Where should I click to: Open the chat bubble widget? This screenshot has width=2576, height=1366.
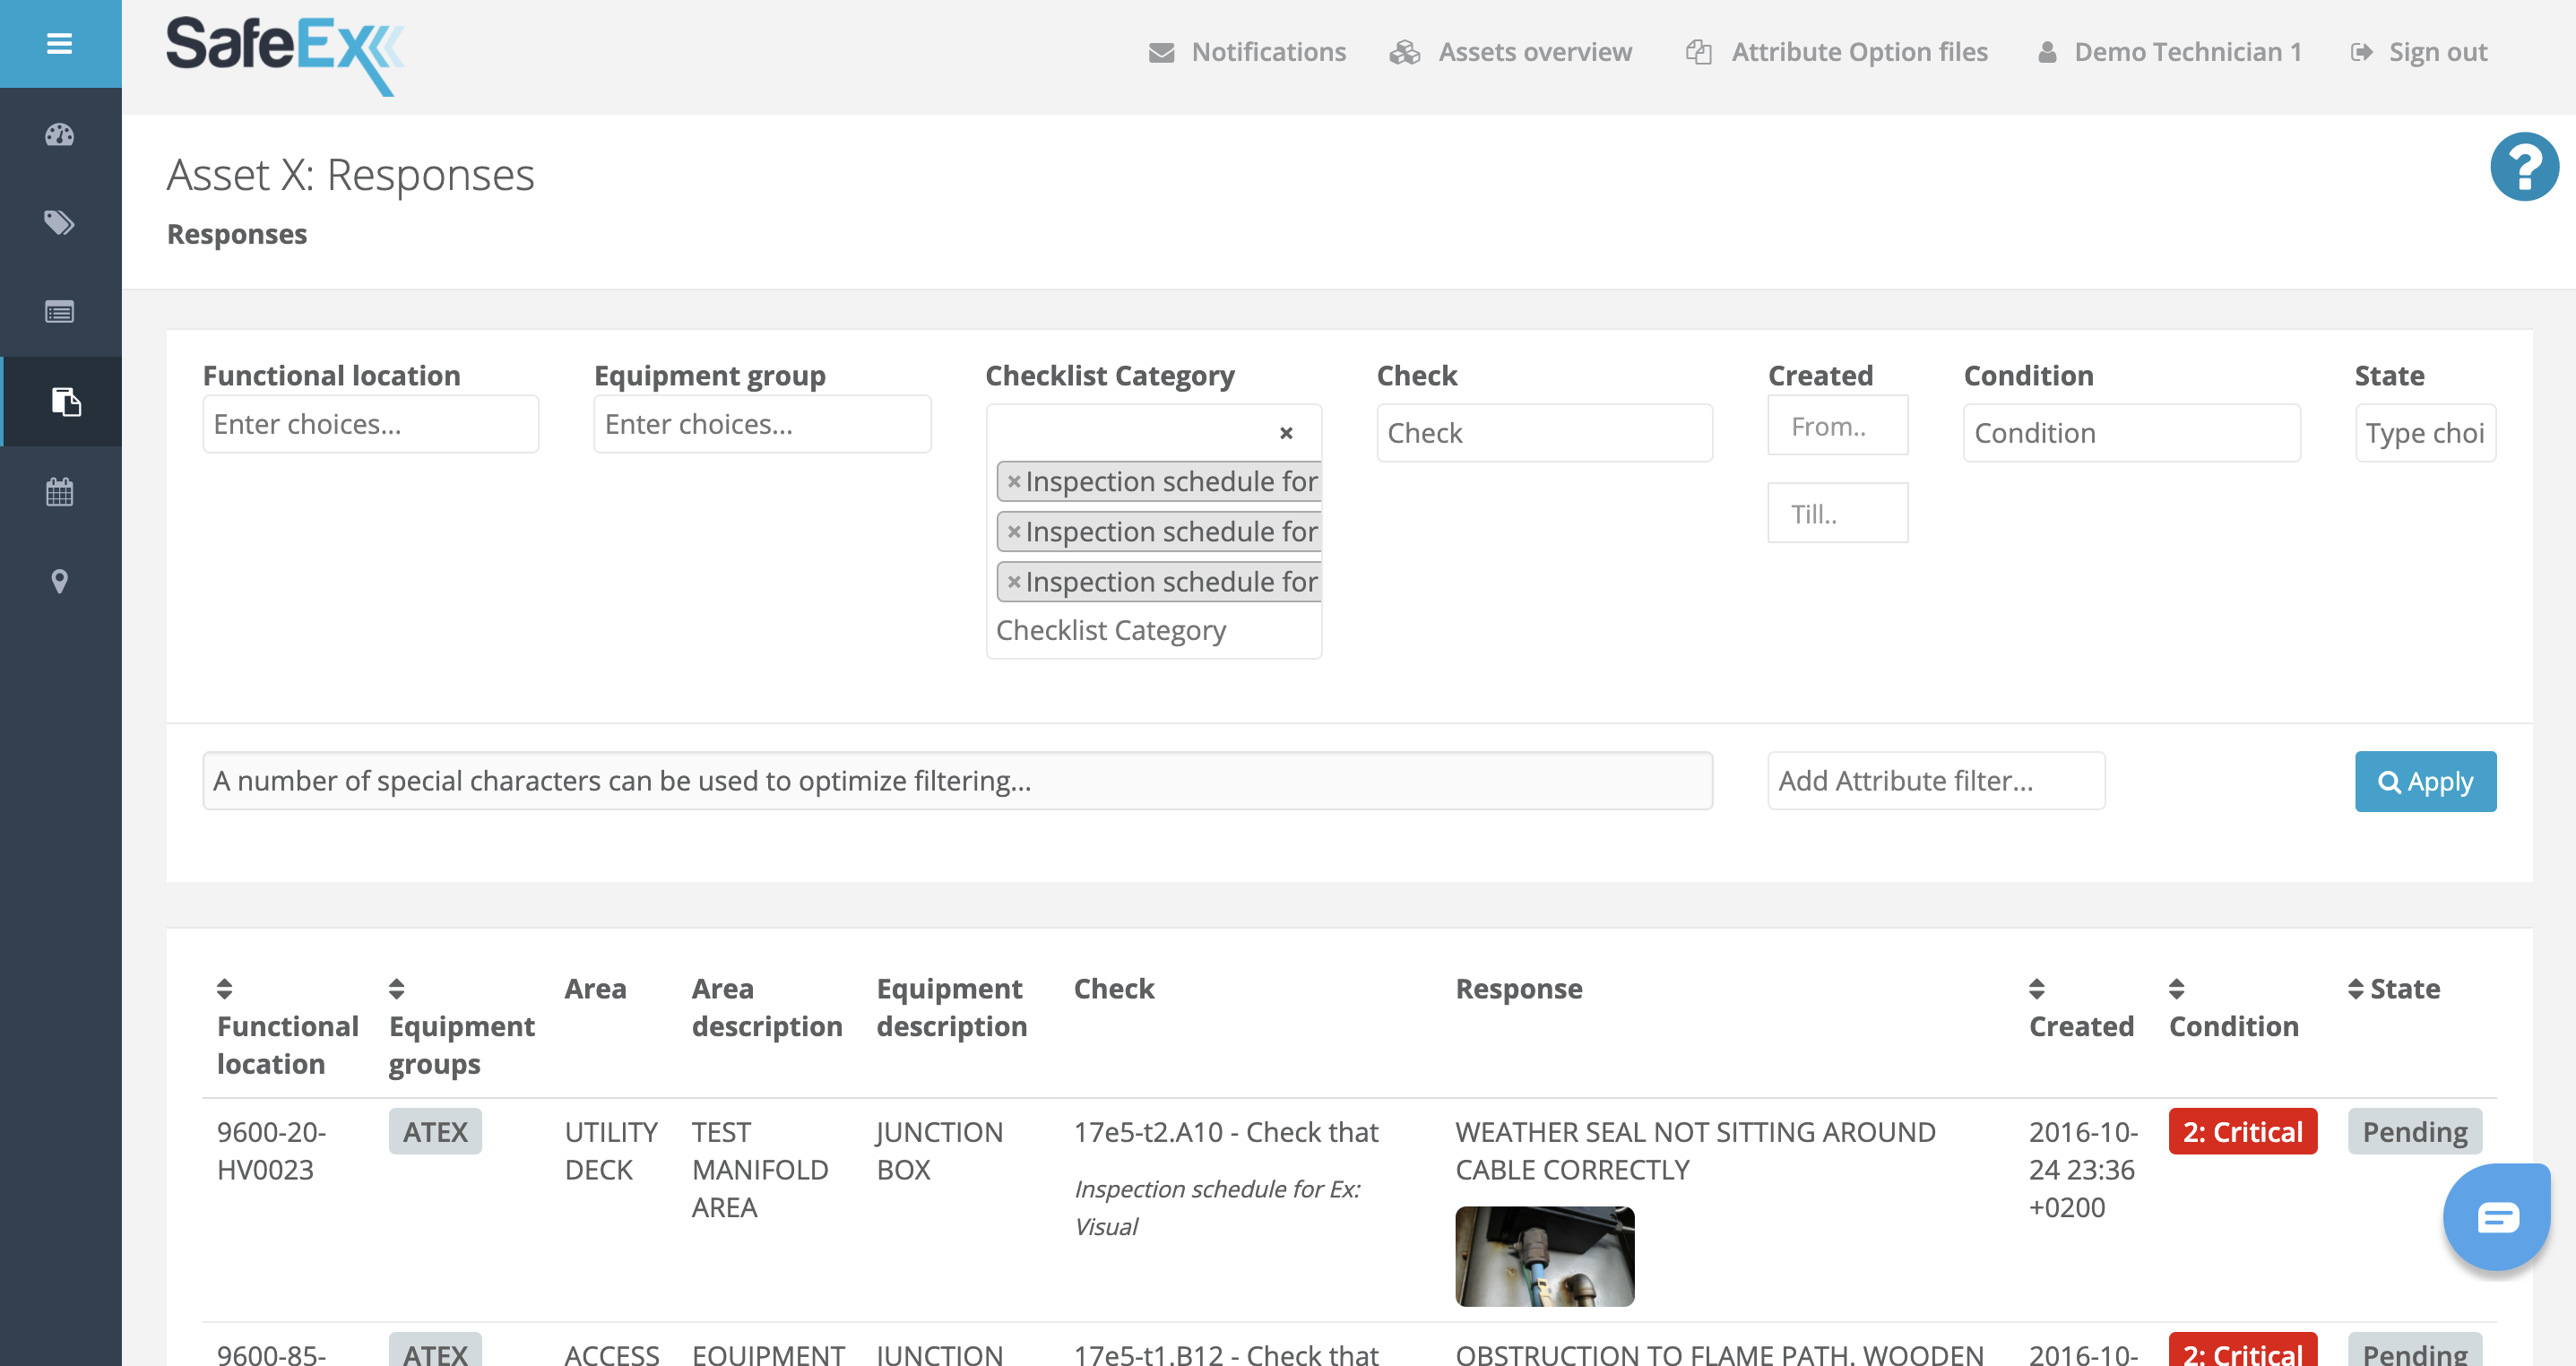2496,1217
